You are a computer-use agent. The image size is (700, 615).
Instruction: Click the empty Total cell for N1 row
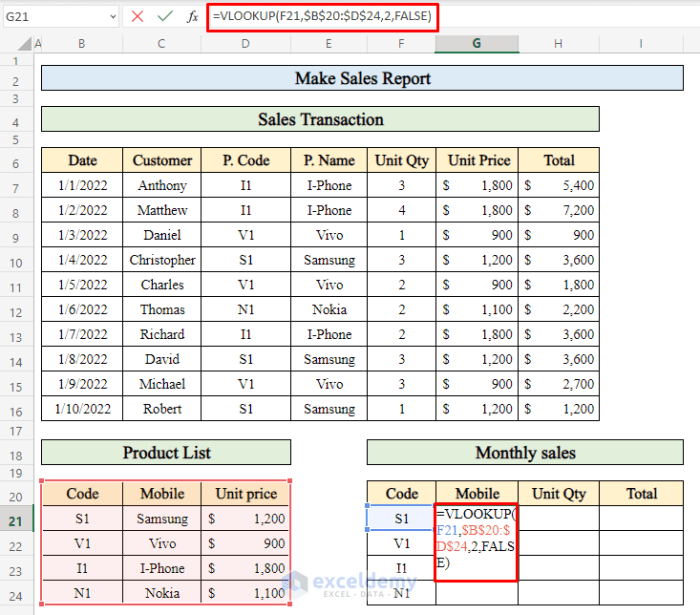(x=642, y=593)
